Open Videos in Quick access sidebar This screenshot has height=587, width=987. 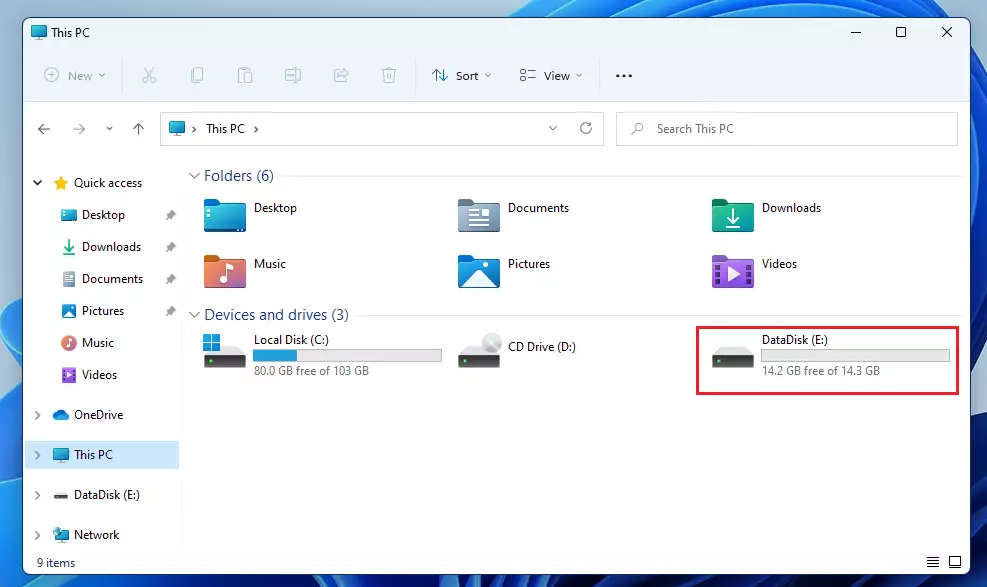[x=99, y=375]
